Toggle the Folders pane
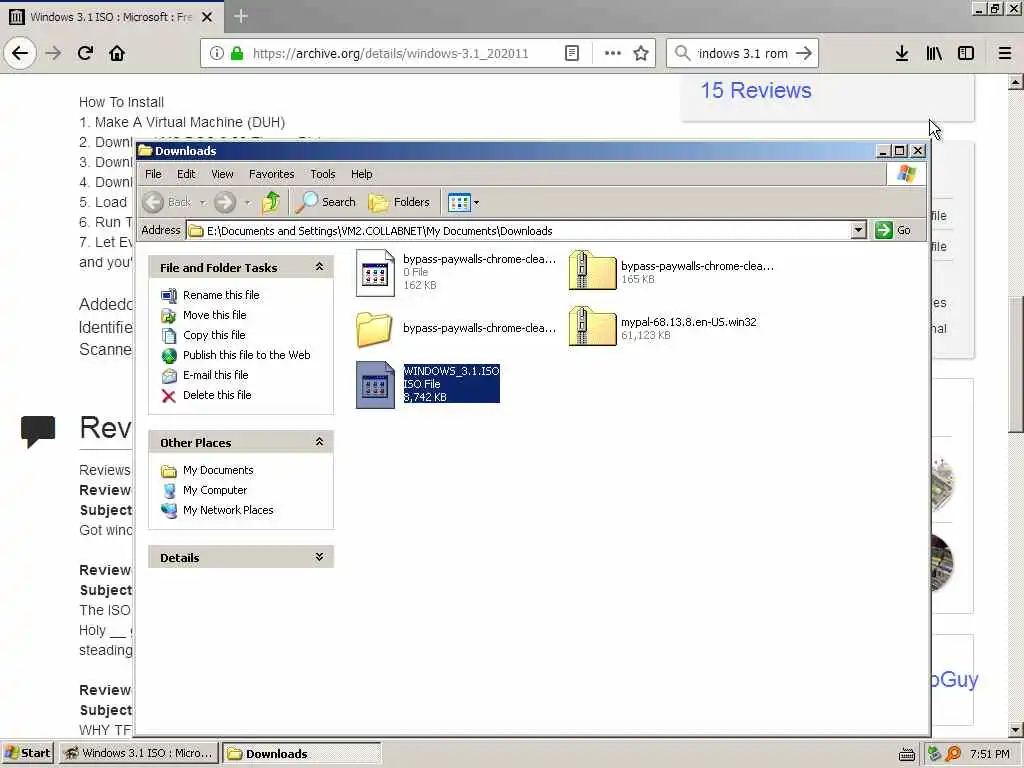 point(399,202)
